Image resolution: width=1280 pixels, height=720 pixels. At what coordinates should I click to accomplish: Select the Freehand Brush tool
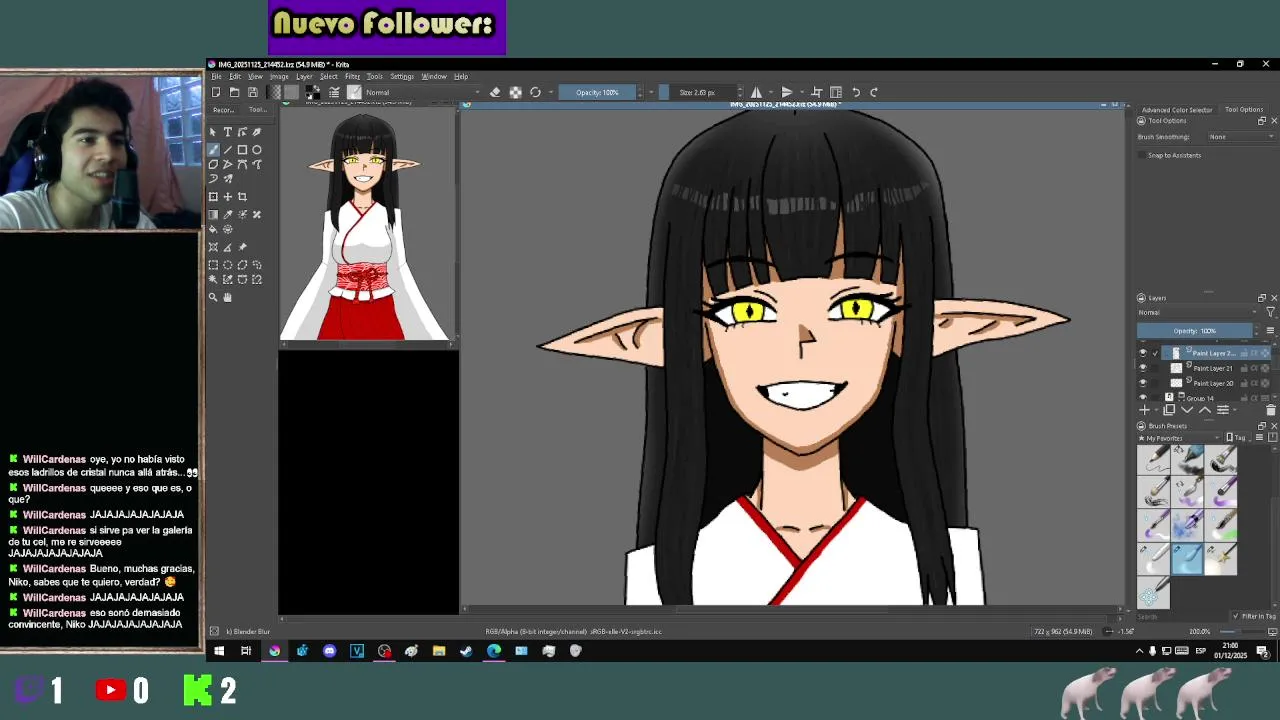click(x=213, y=149)
